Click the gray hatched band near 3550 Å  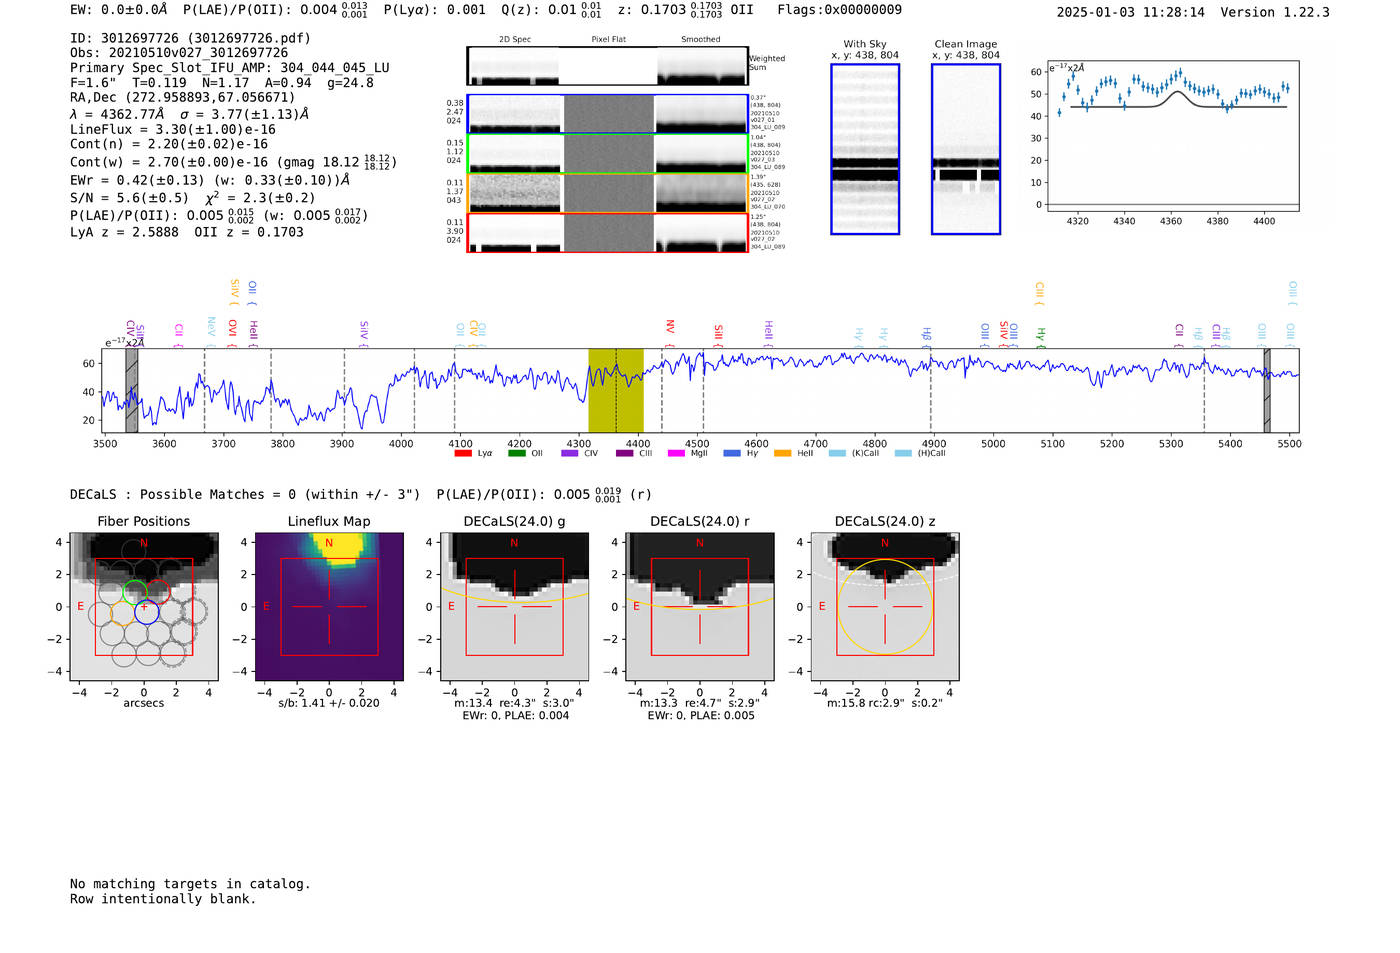coord(131,390)
